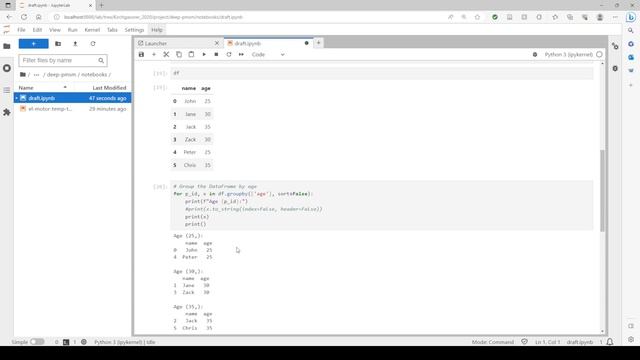This screenshot has width=640, height=360.
Task: Open the notifications bell in status bar
Action: [610, 342]
